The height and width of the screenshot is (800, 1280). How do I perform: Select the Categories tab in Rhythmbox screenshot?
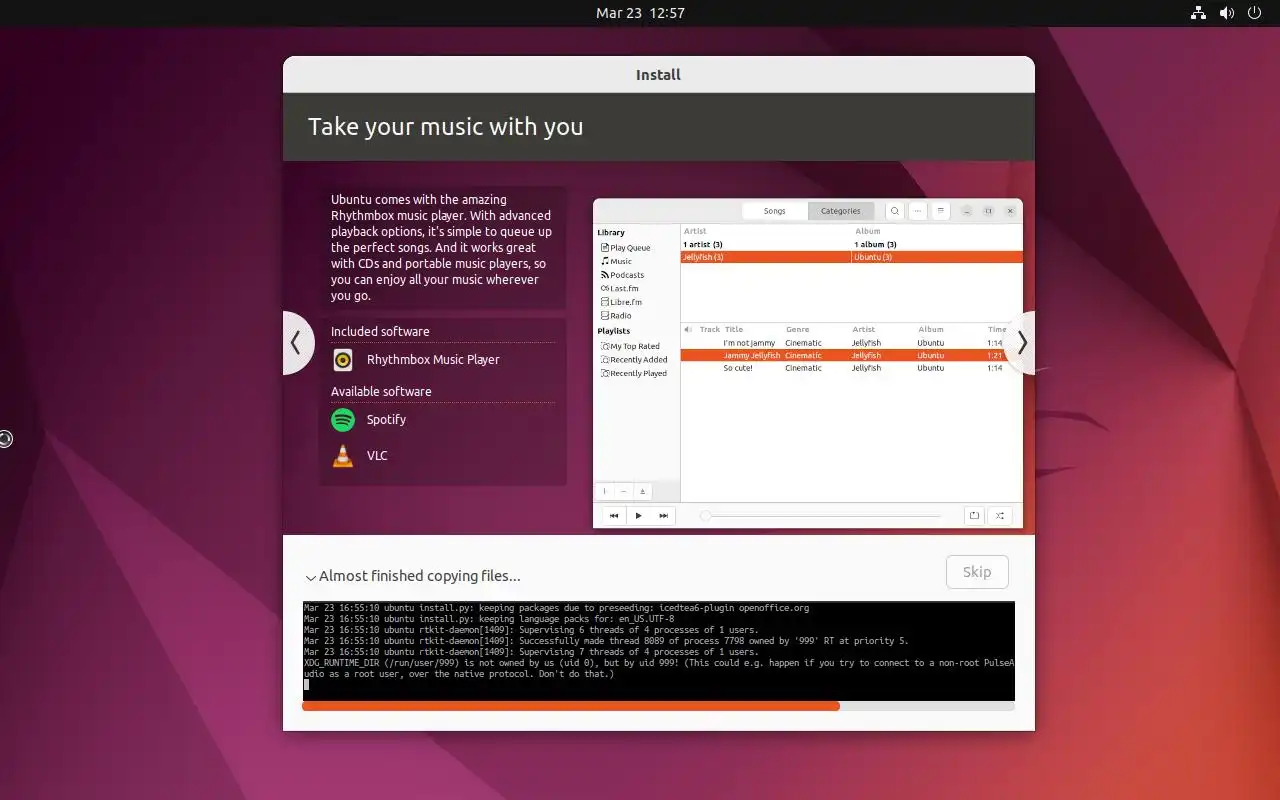841,211
